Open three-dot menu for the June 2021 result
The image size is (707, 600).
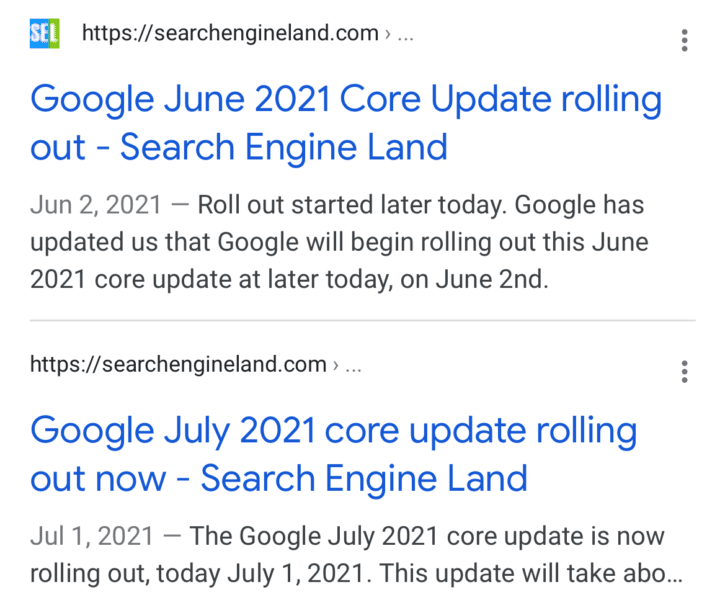click(684, 41)
